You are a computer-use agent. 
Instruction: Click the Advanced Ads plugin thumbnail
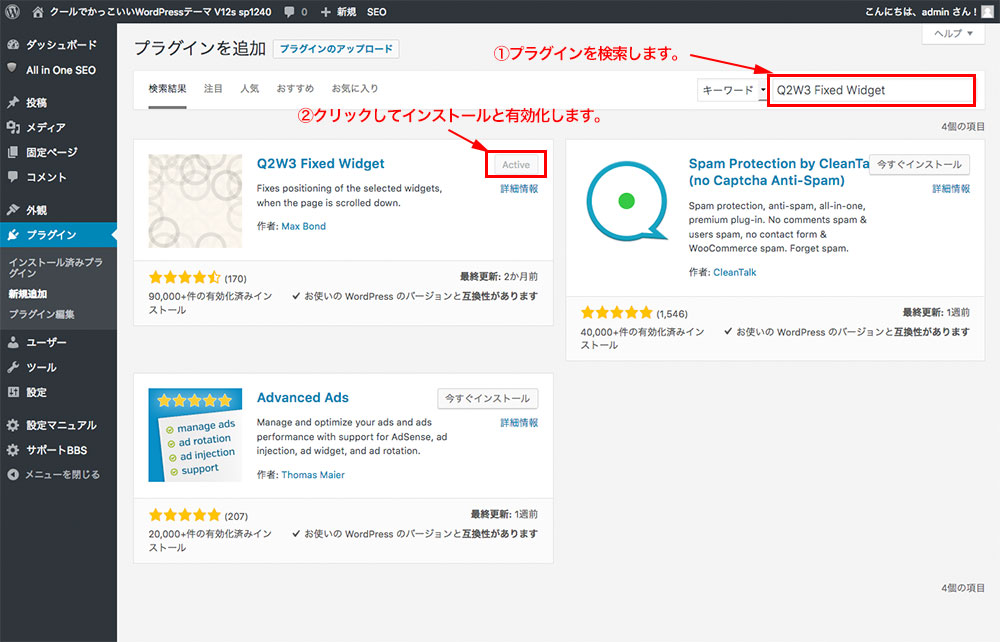click(195, 435)
